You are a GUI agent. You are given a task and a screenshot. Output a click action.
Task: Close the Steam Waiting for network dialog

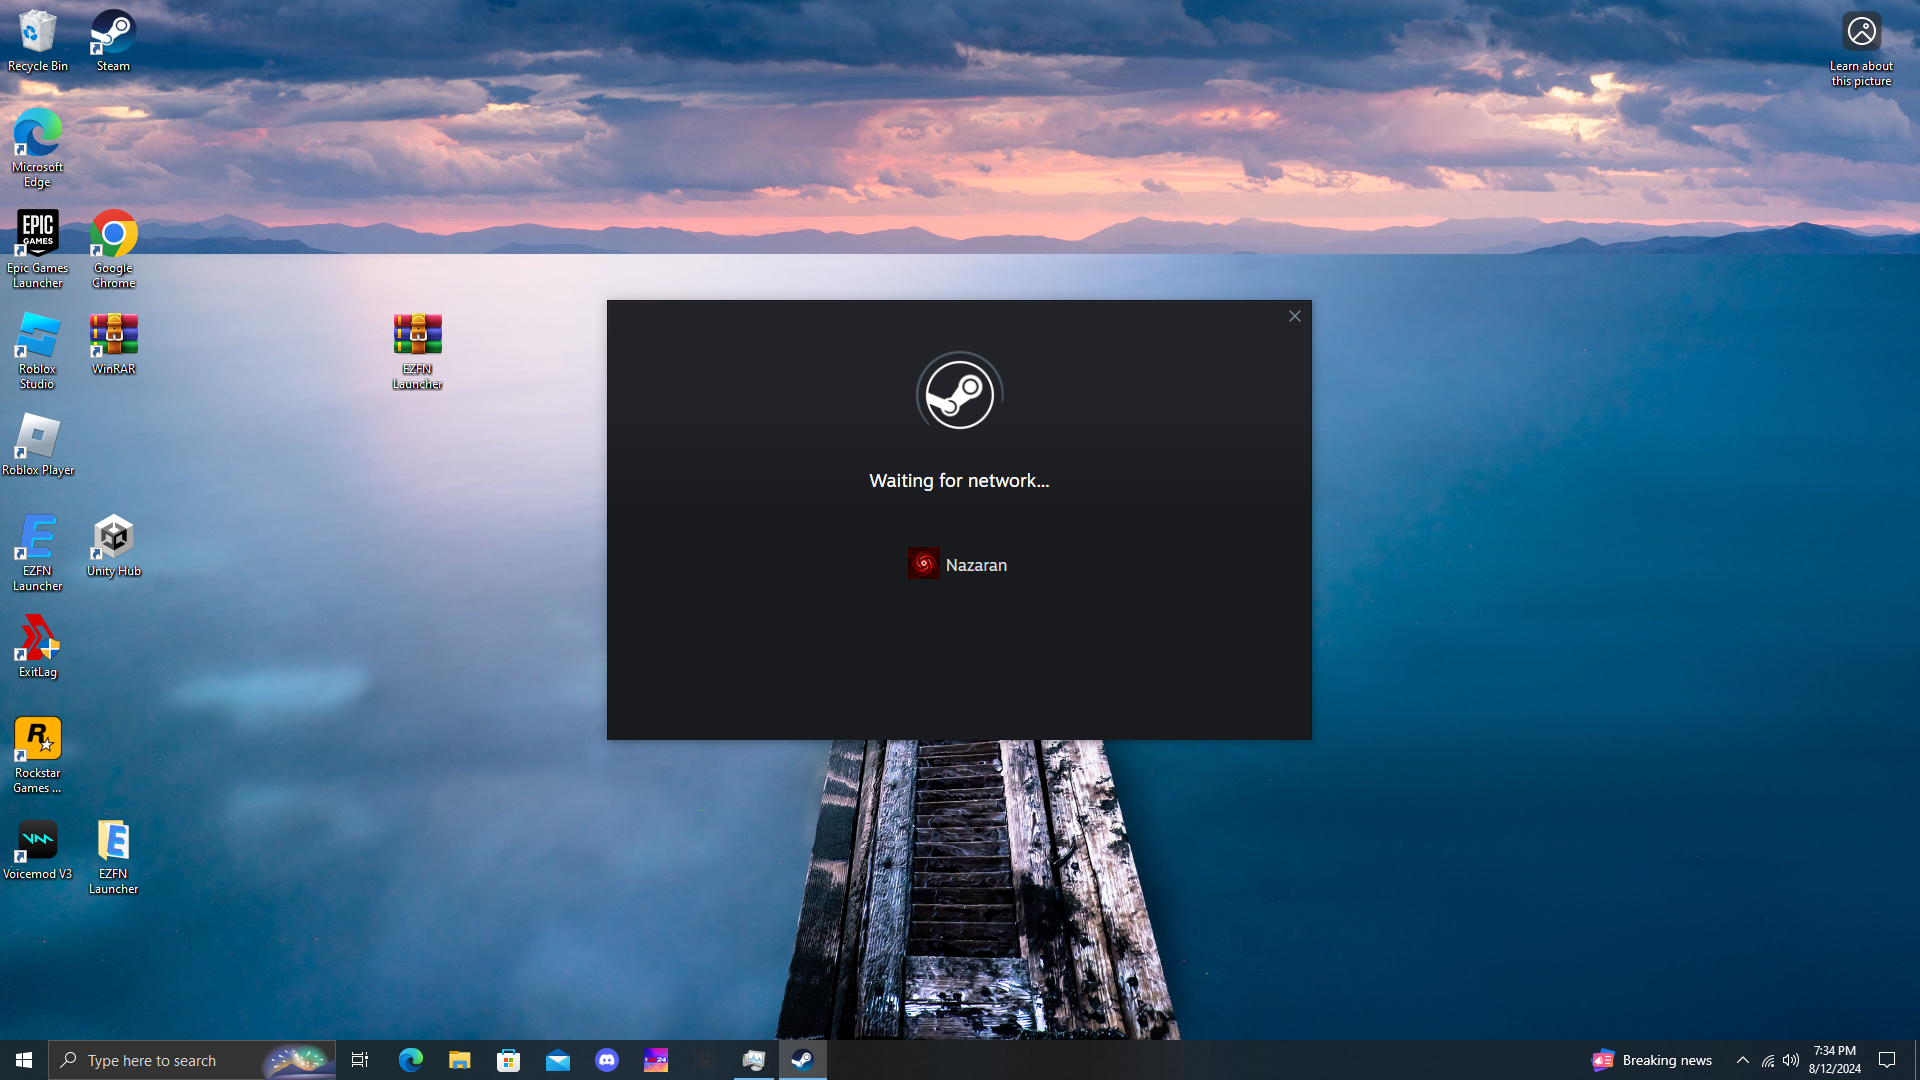click(1294, 316)
